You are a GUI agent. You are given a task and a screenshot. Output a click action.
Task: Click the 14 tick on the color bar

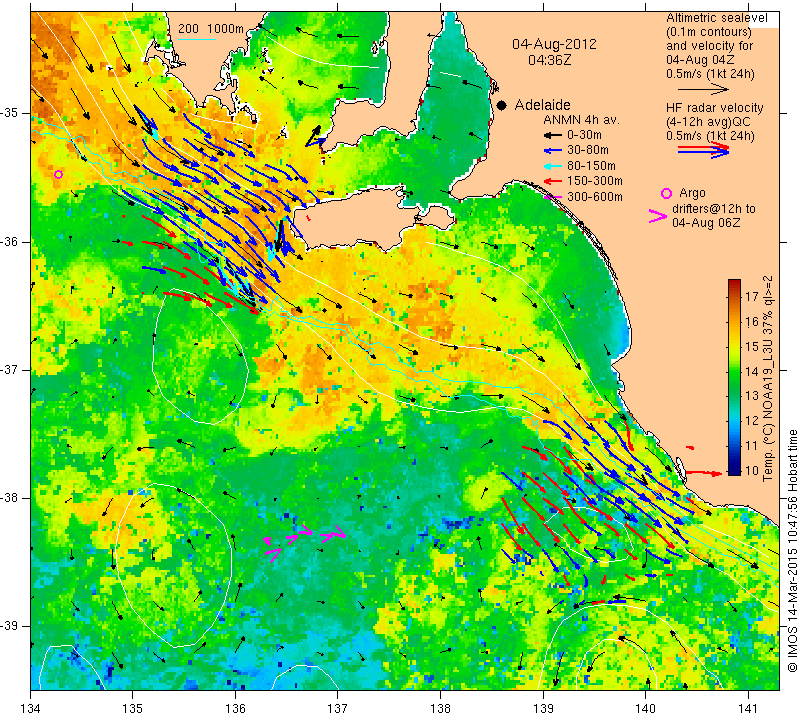click(x=752, y=371)
